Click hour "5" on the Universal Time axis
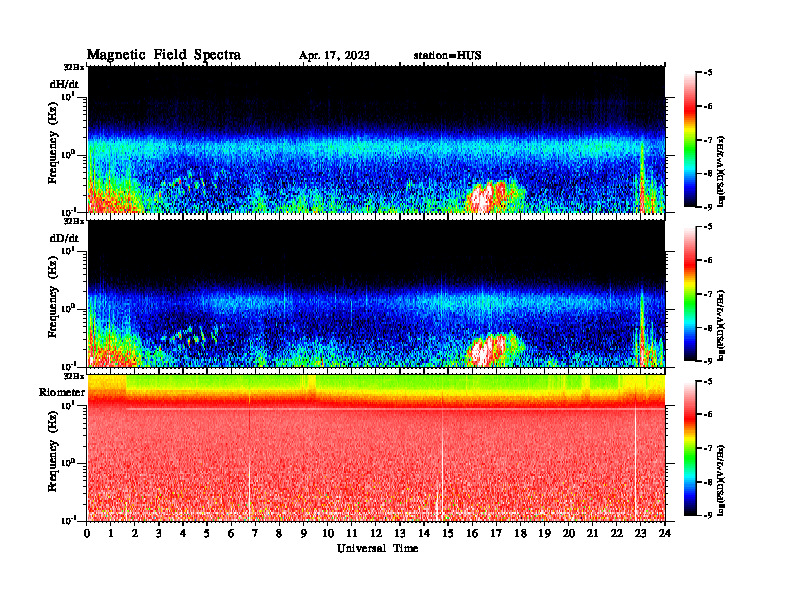The height and width of the screenshot is (612, 792). 207,534
